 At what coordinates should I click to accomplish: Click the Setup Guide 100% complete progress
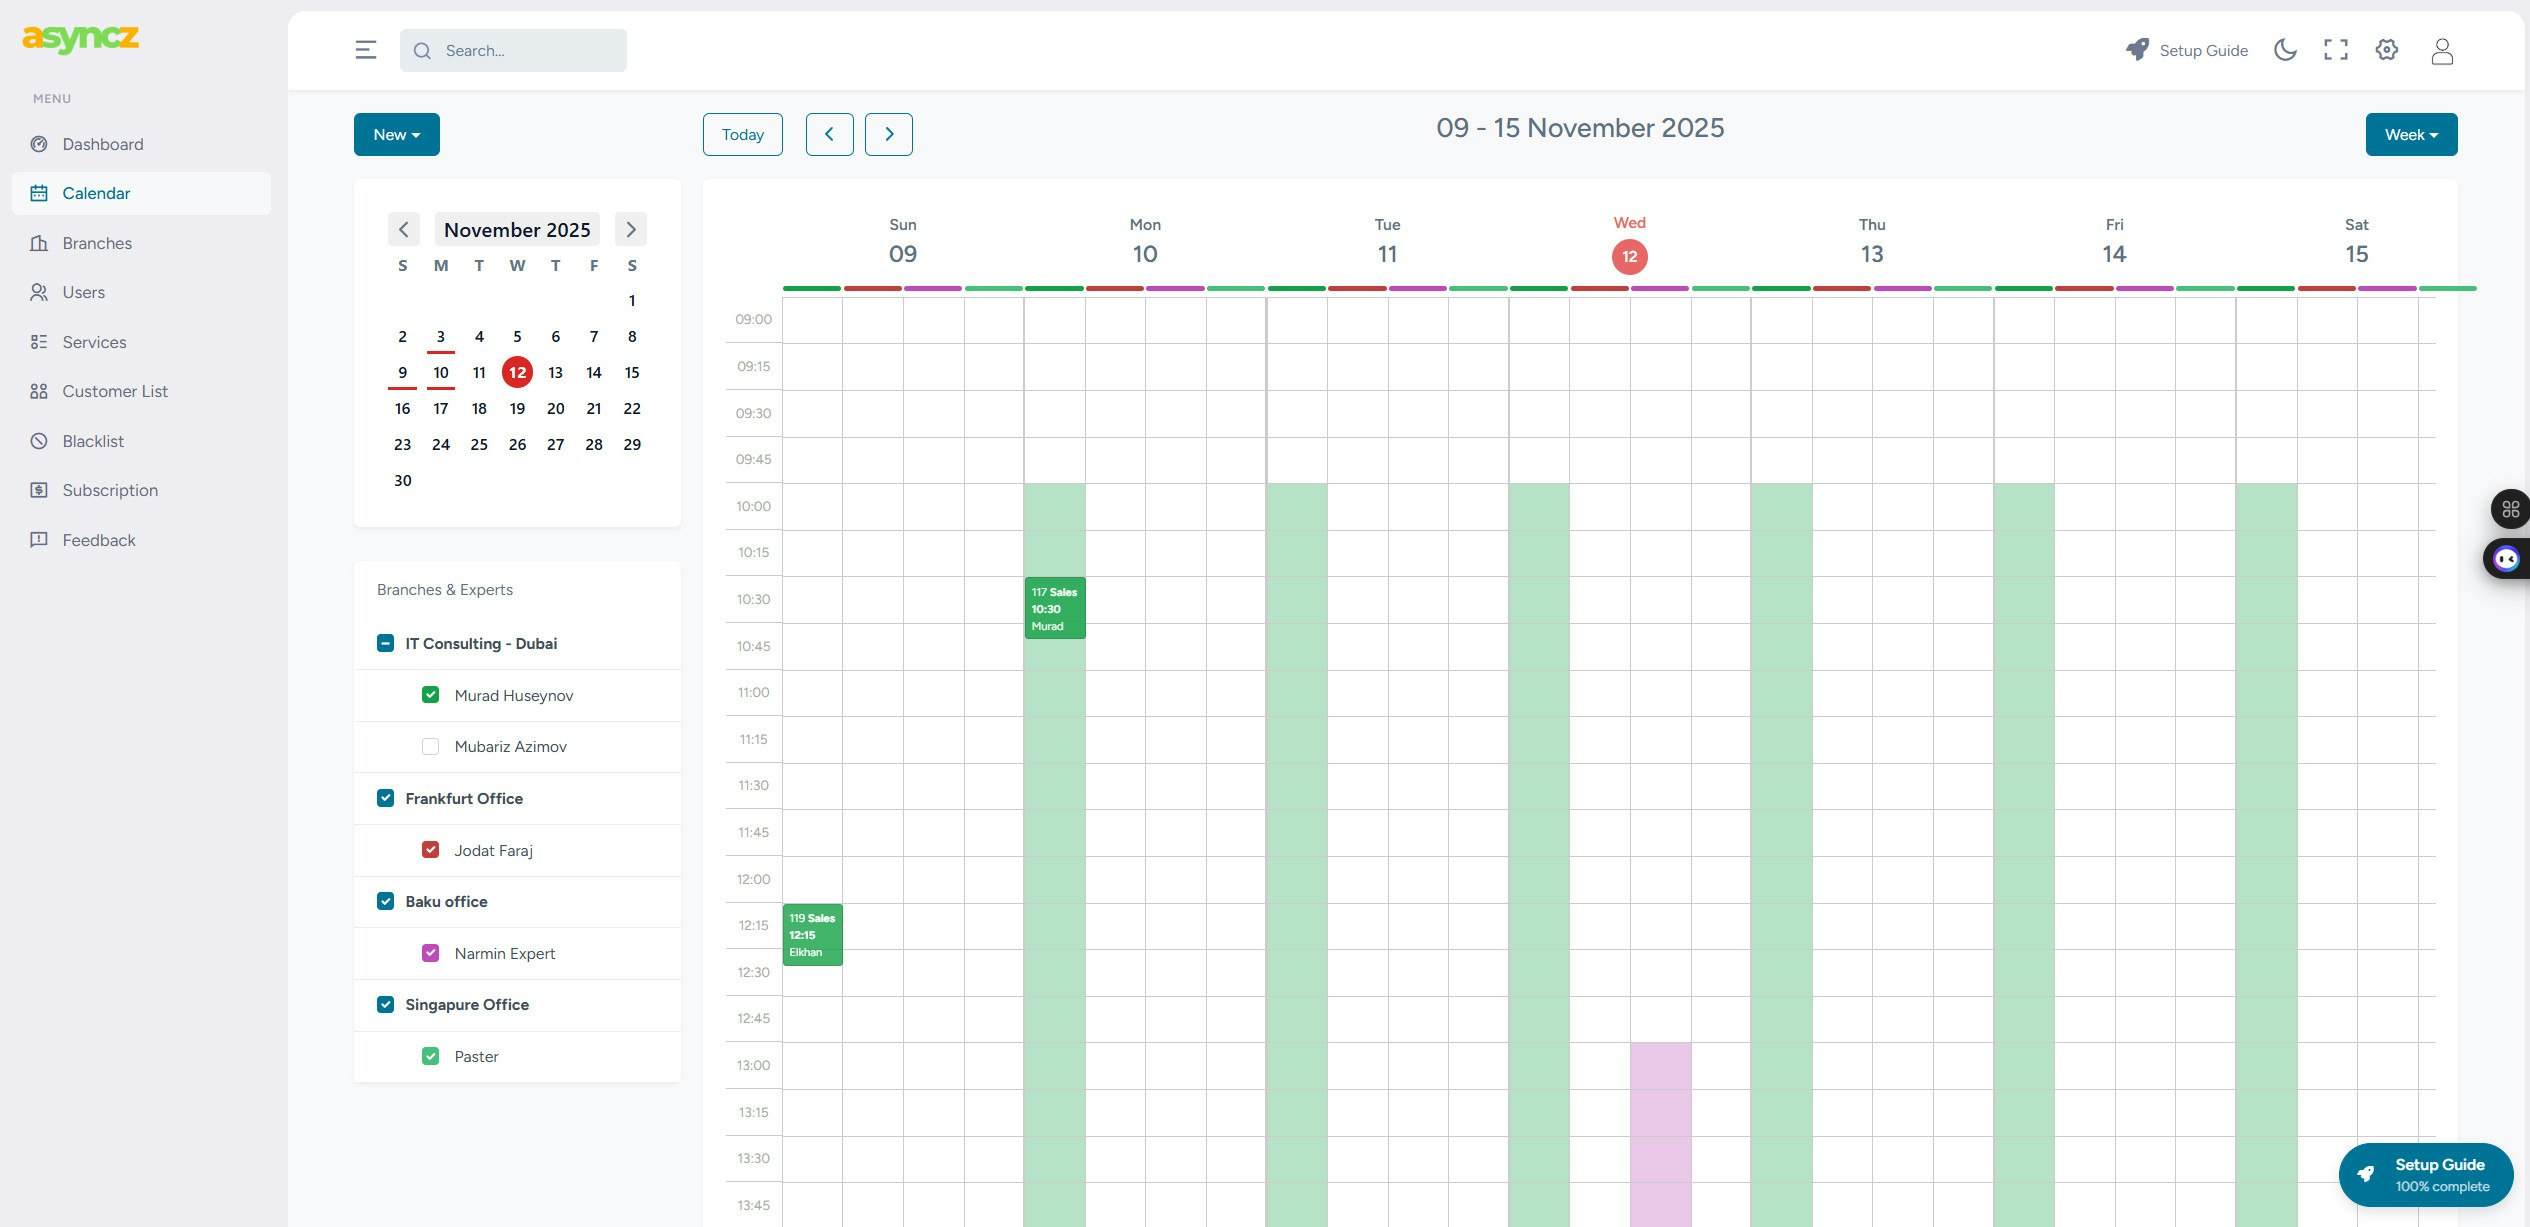2426,1175
